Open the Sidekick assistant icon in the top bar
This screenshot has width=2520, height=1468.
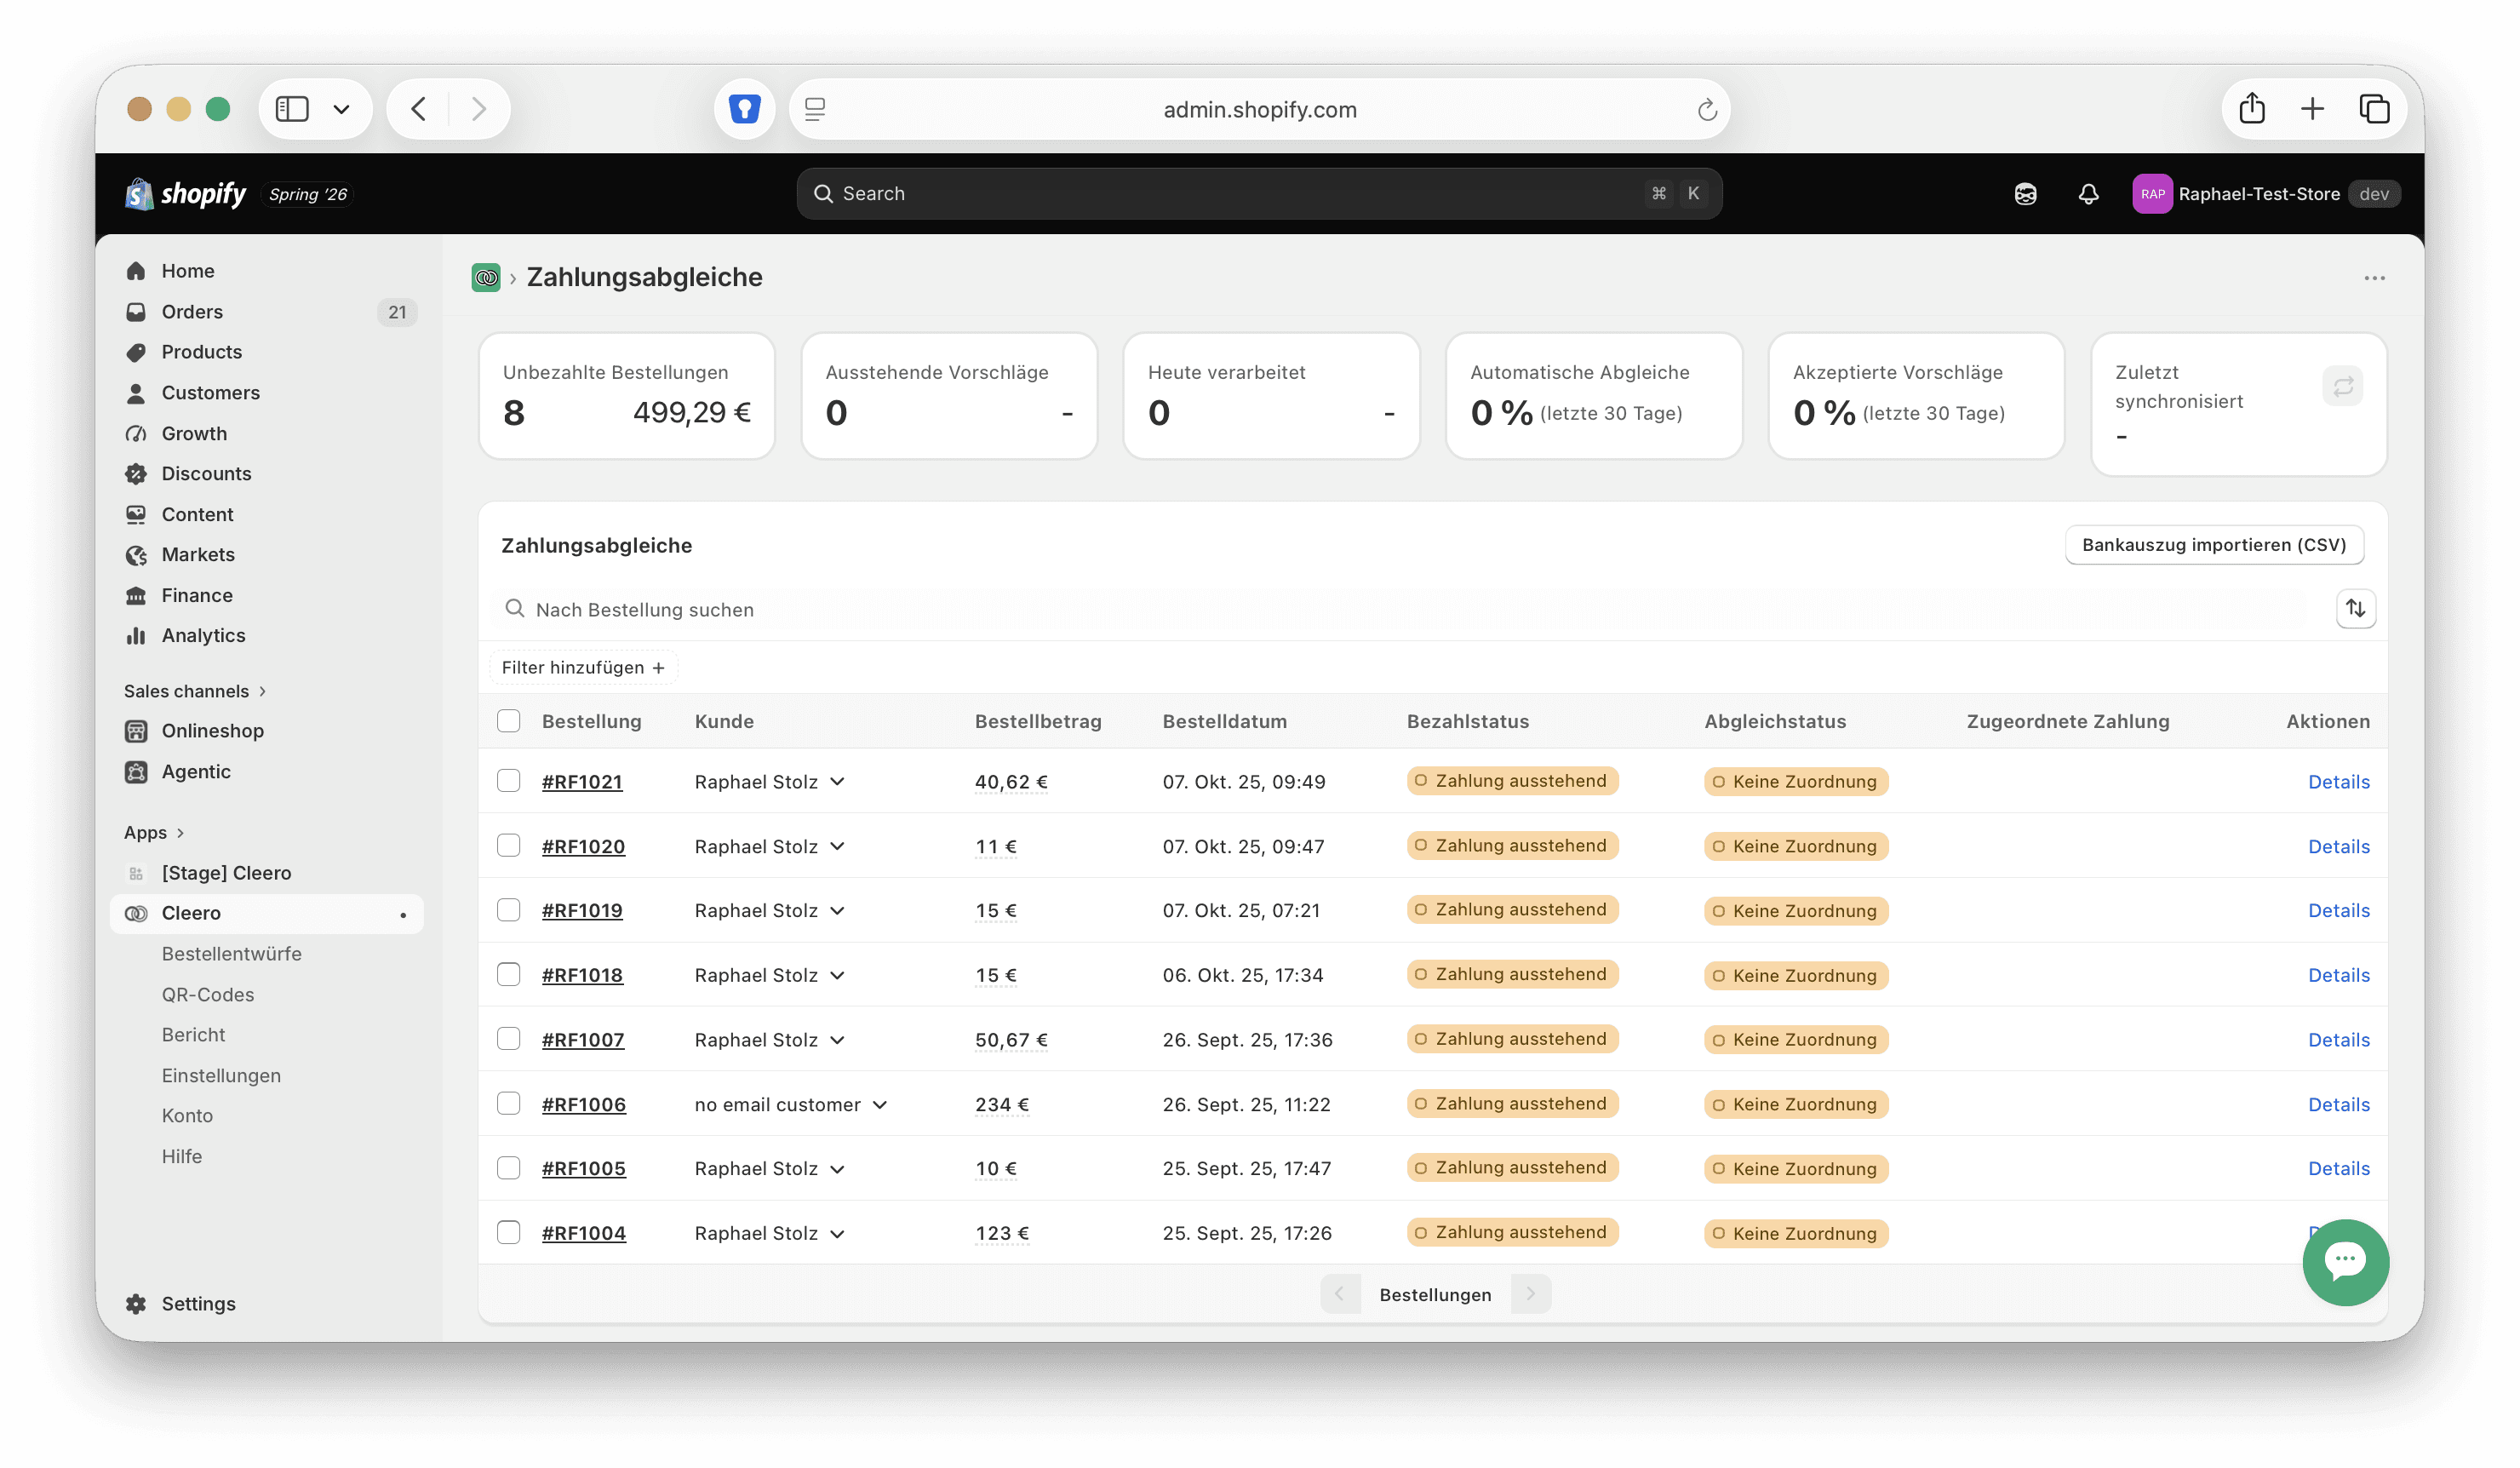click(2025, 194)
